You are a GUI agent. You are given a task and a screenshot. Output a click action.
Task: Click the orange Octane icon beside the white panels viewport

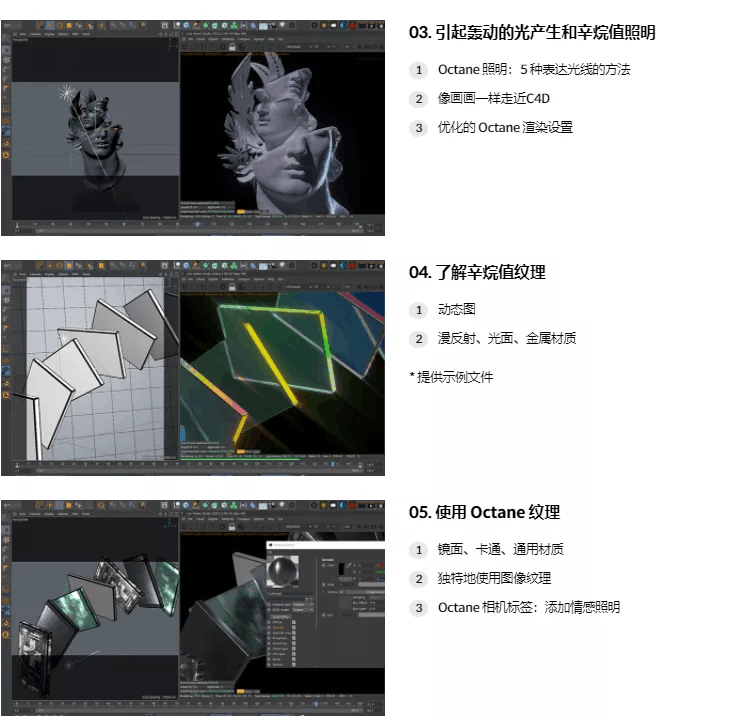6,396
